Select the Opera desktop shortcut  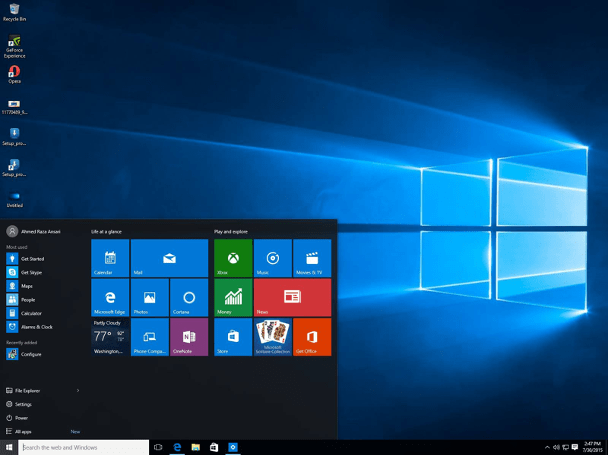point(14,75)
